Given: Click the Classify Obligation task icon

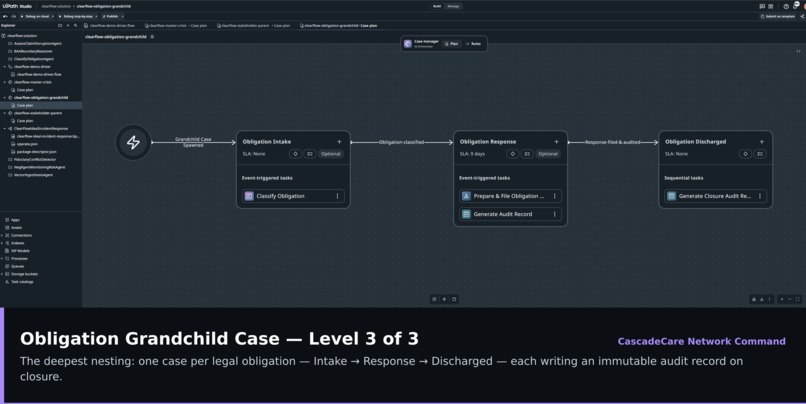Looking at the screenshot, I should (249, 196).
